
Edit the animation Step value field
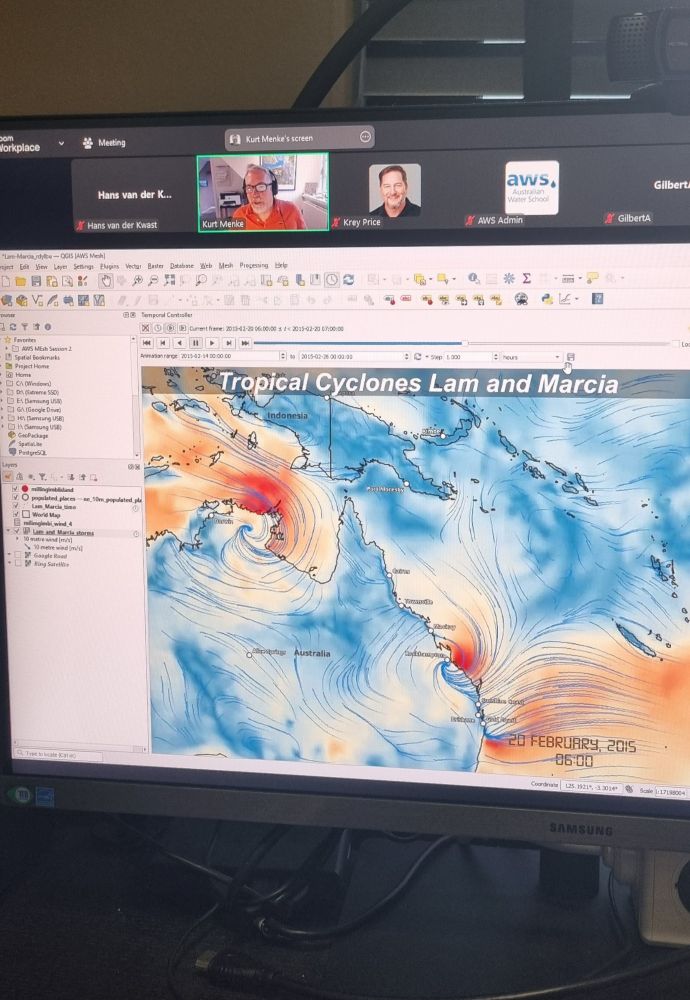(471, 357)
